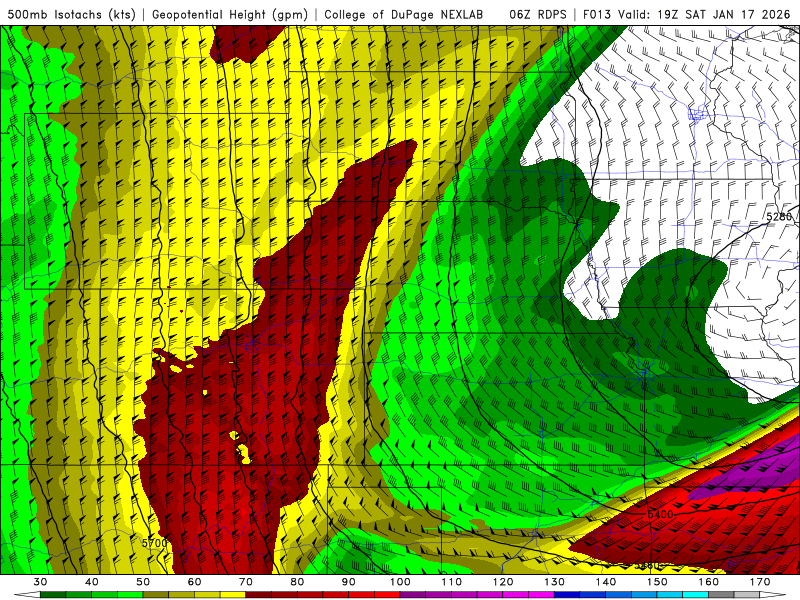800x600 pixels.
Task: Click the yellow swatch just left of 70
Action: (x=233, y=595)
